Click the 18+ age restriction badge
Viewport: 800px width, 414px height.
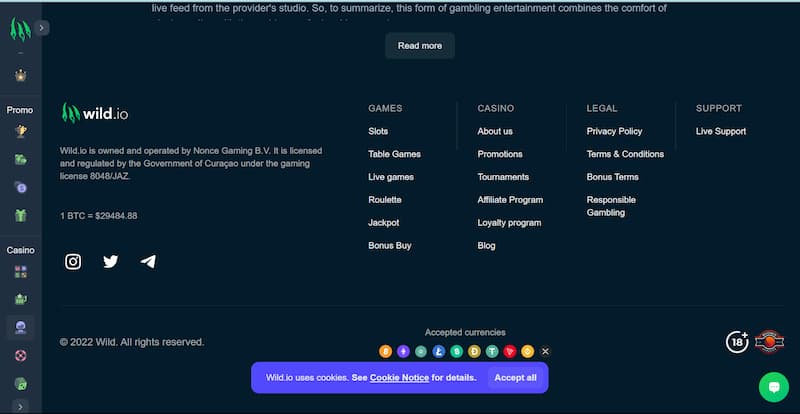click(x=737, y=342)
